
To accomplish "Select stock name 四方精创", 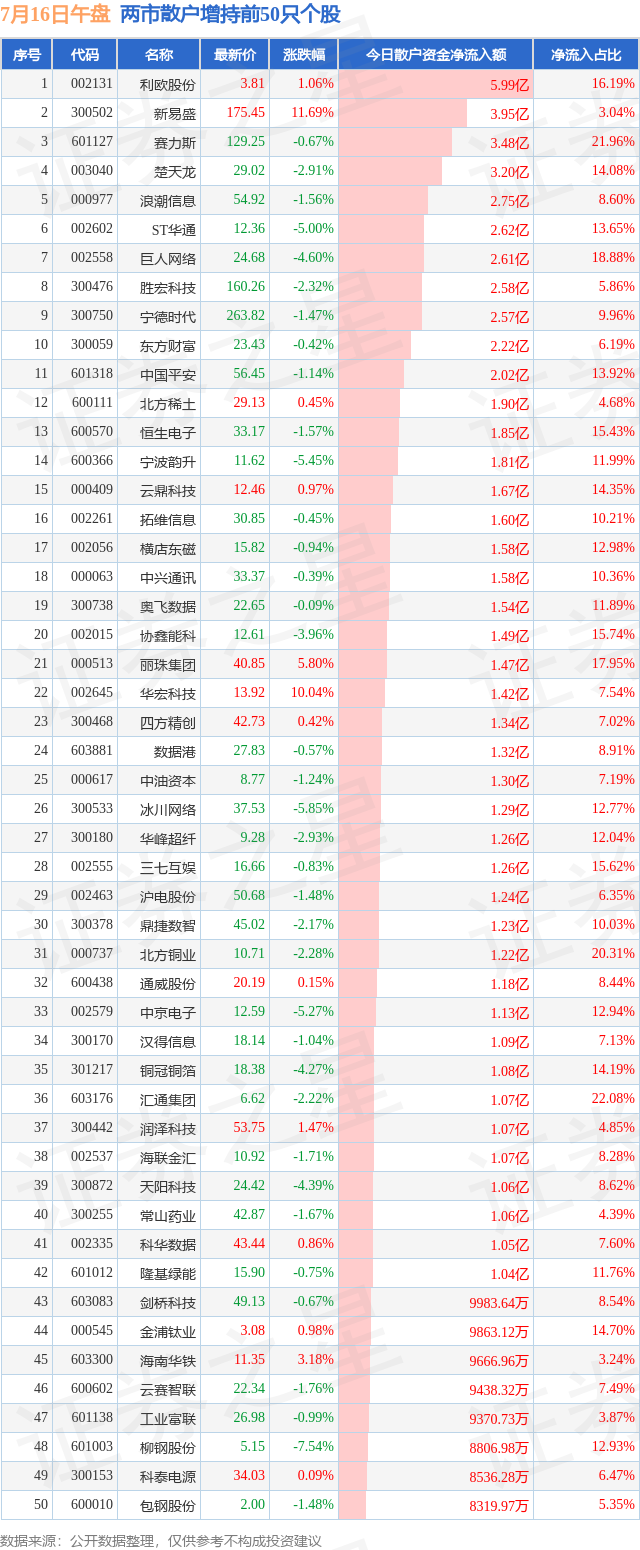I will point(168,723).
